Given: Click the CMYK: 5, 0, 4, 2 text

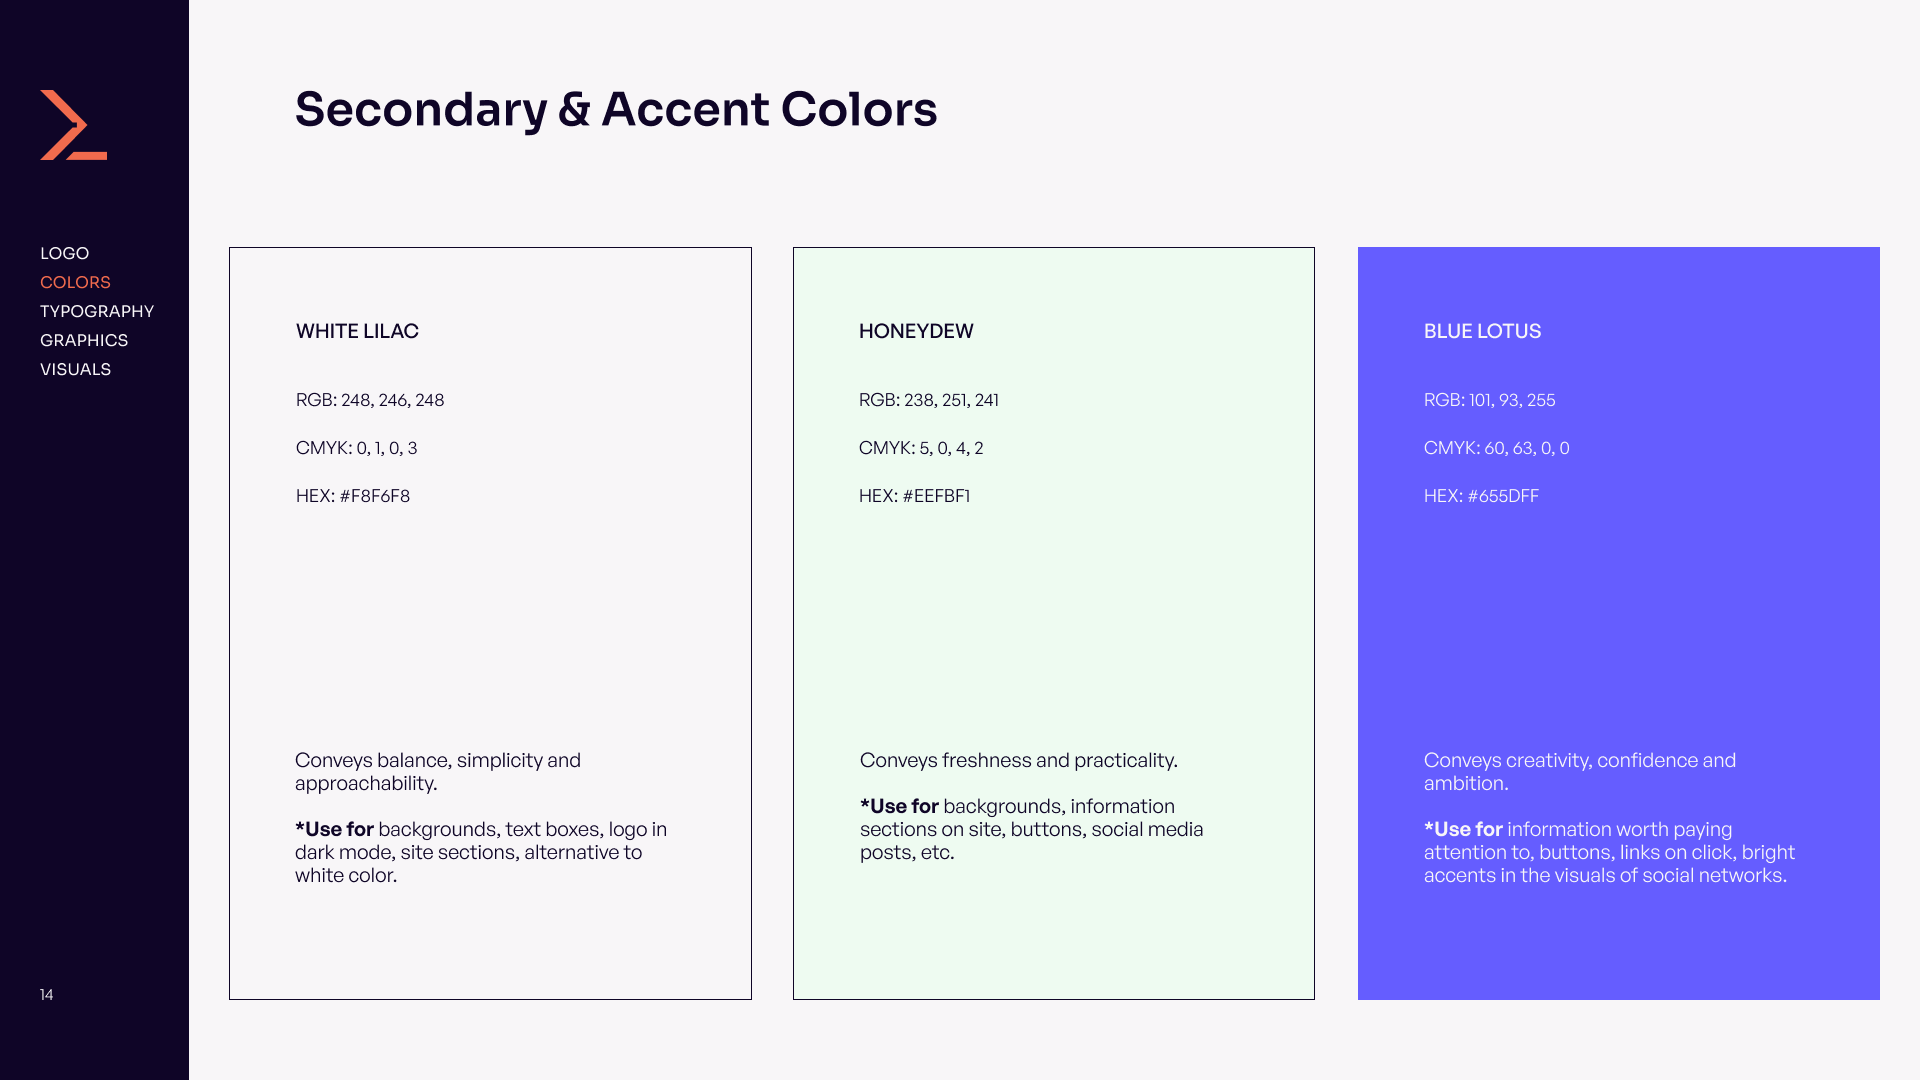Looking at the screenshot, I should 921,448.
